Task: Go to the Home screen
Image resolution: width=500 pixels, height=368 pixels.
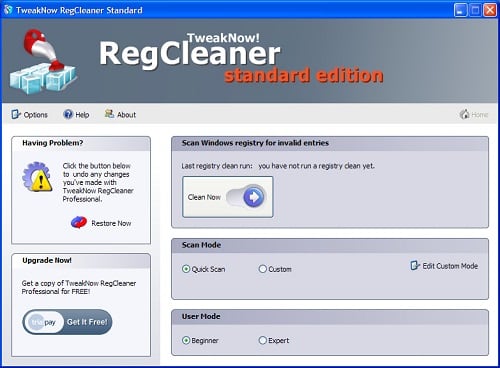Action: [x=474, y=115]
